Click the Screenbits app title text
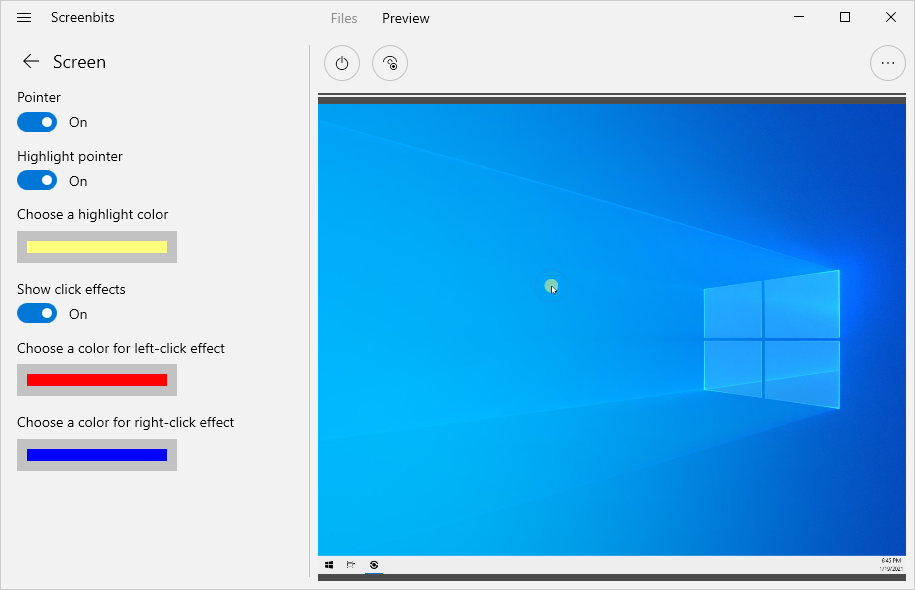Image resolution: width=915 pixels, height=590 pixels. point(82,18)
